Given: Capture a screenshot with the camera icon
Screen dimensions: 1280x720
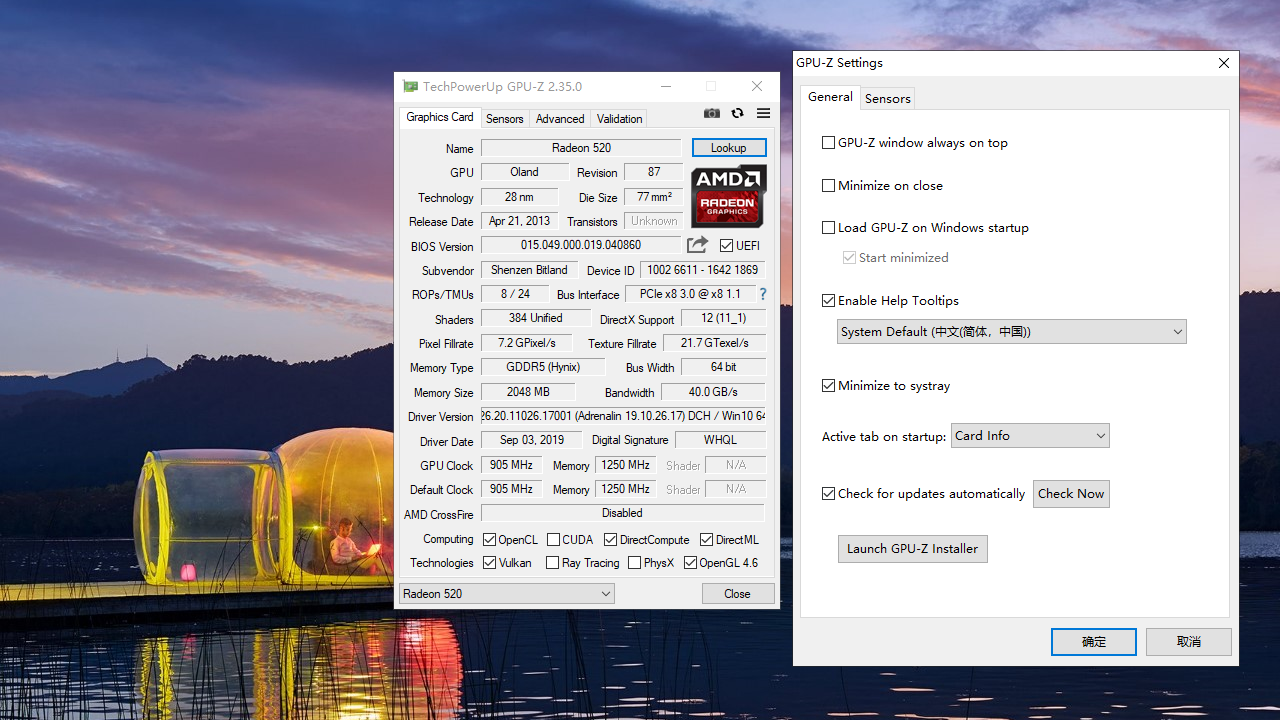Looking at the screenshot, I should point(711,113).
